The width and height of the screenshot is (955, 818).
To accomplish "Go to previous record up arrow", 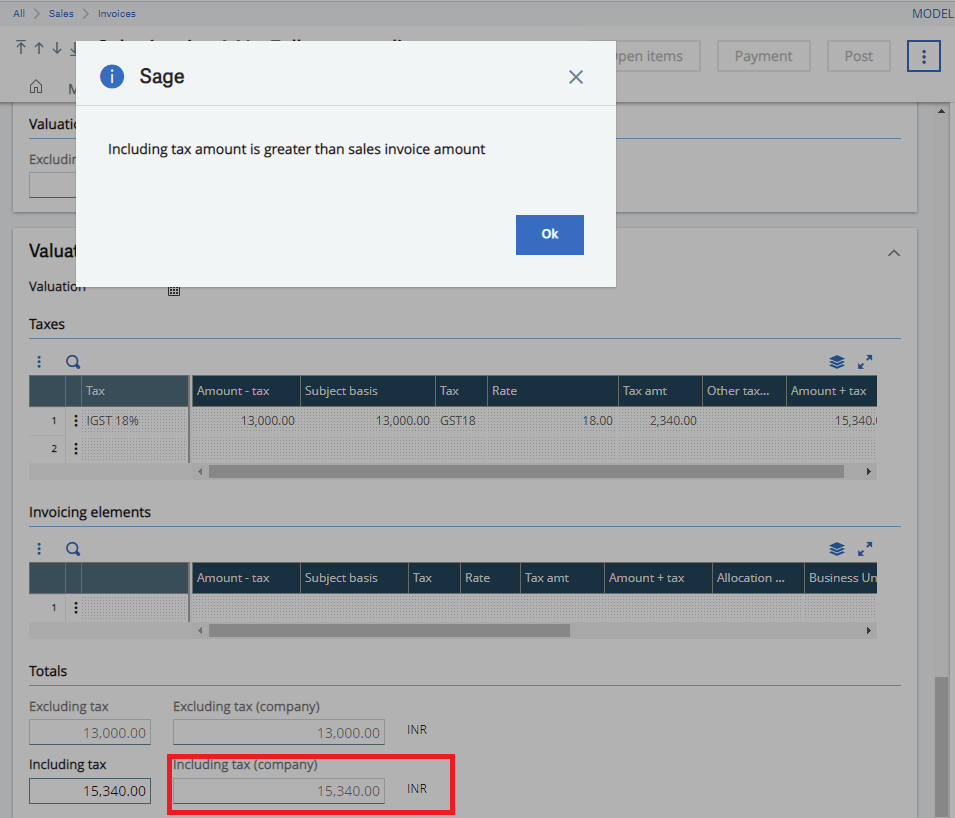I will point(39,48).
